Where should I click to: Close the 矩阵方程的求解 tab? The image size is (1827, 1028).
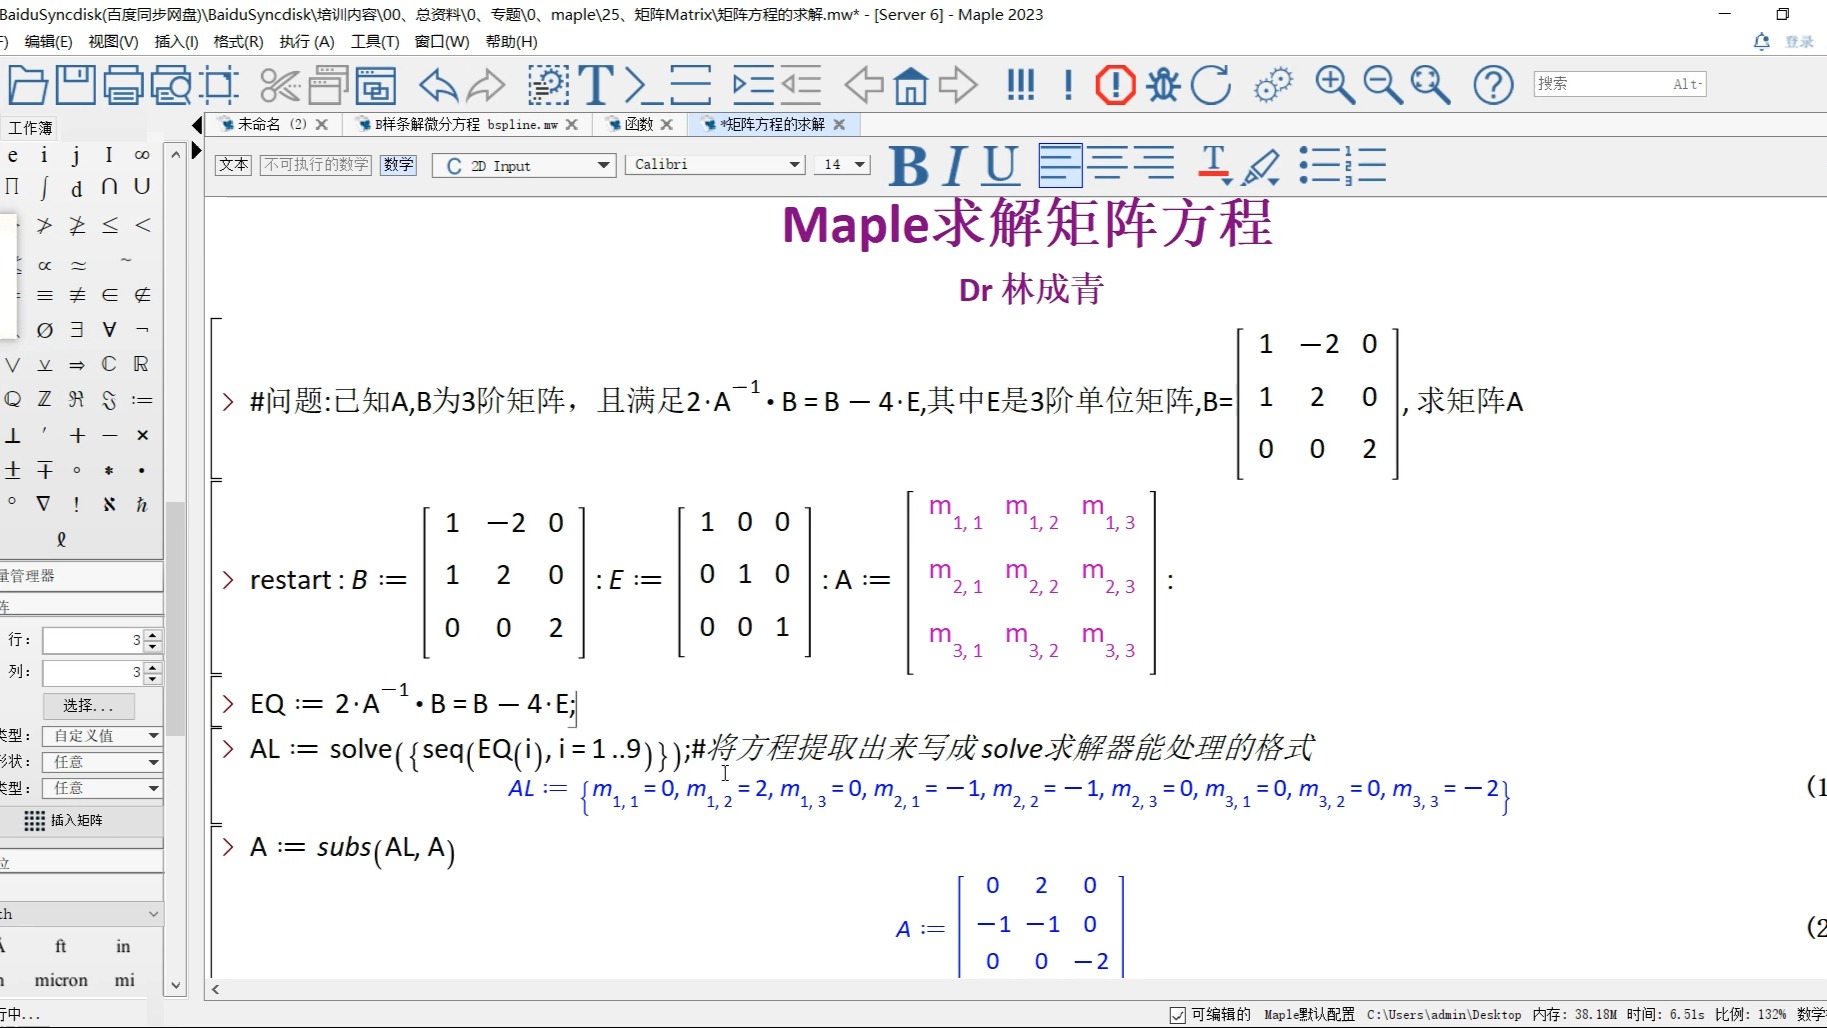coord(839,124)
